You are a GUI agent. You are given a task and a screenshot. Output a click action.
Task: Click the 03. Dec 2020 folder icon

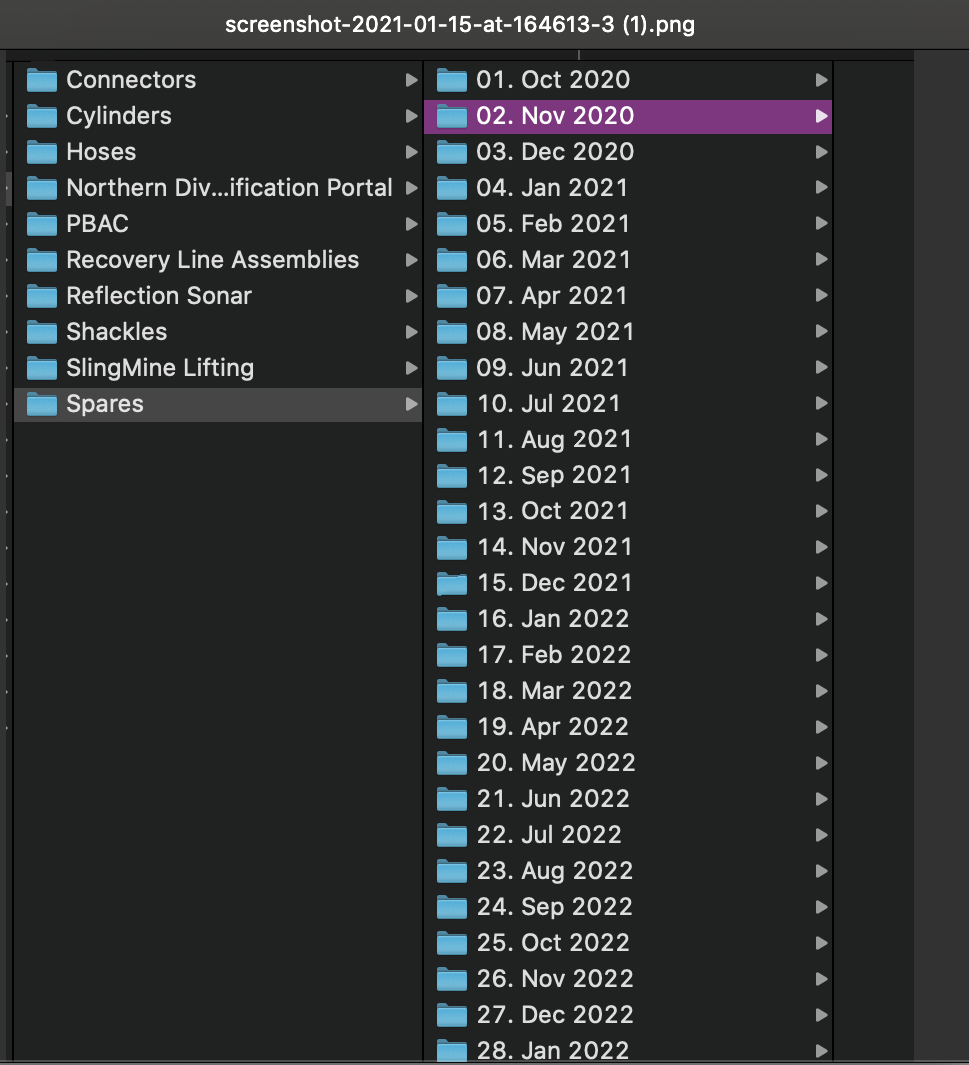pos(452,152)
